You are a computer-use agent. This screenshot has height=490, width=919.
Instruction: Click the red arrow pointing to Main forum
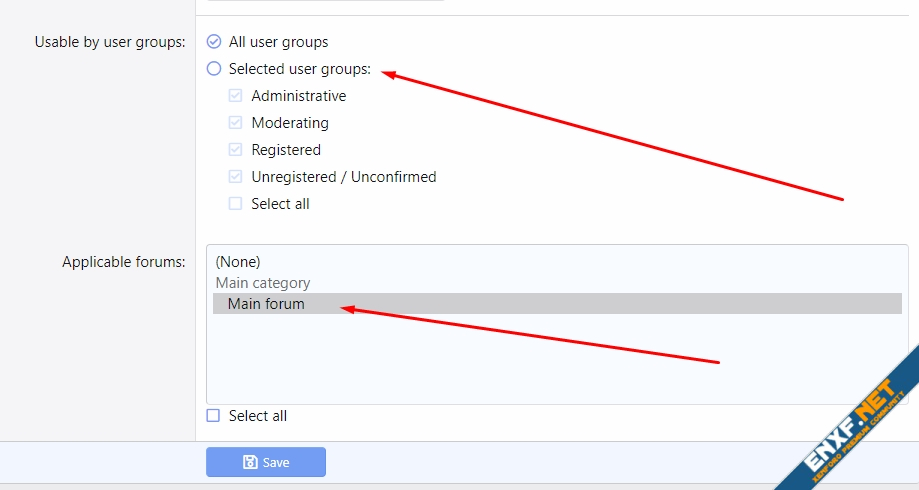tap(530, 335)
